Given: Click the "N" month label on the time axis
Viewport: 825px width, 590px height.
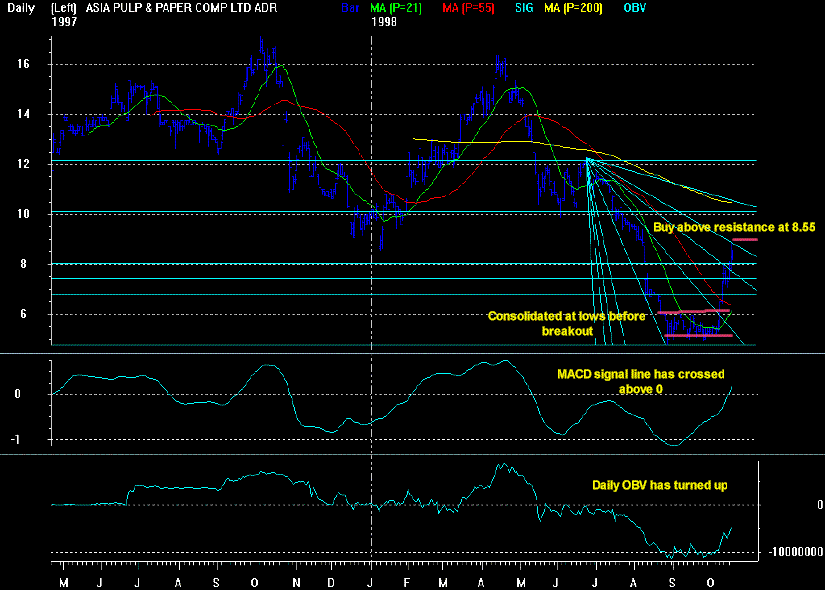Looking at the screenshot, I should (x=296, y=583).
